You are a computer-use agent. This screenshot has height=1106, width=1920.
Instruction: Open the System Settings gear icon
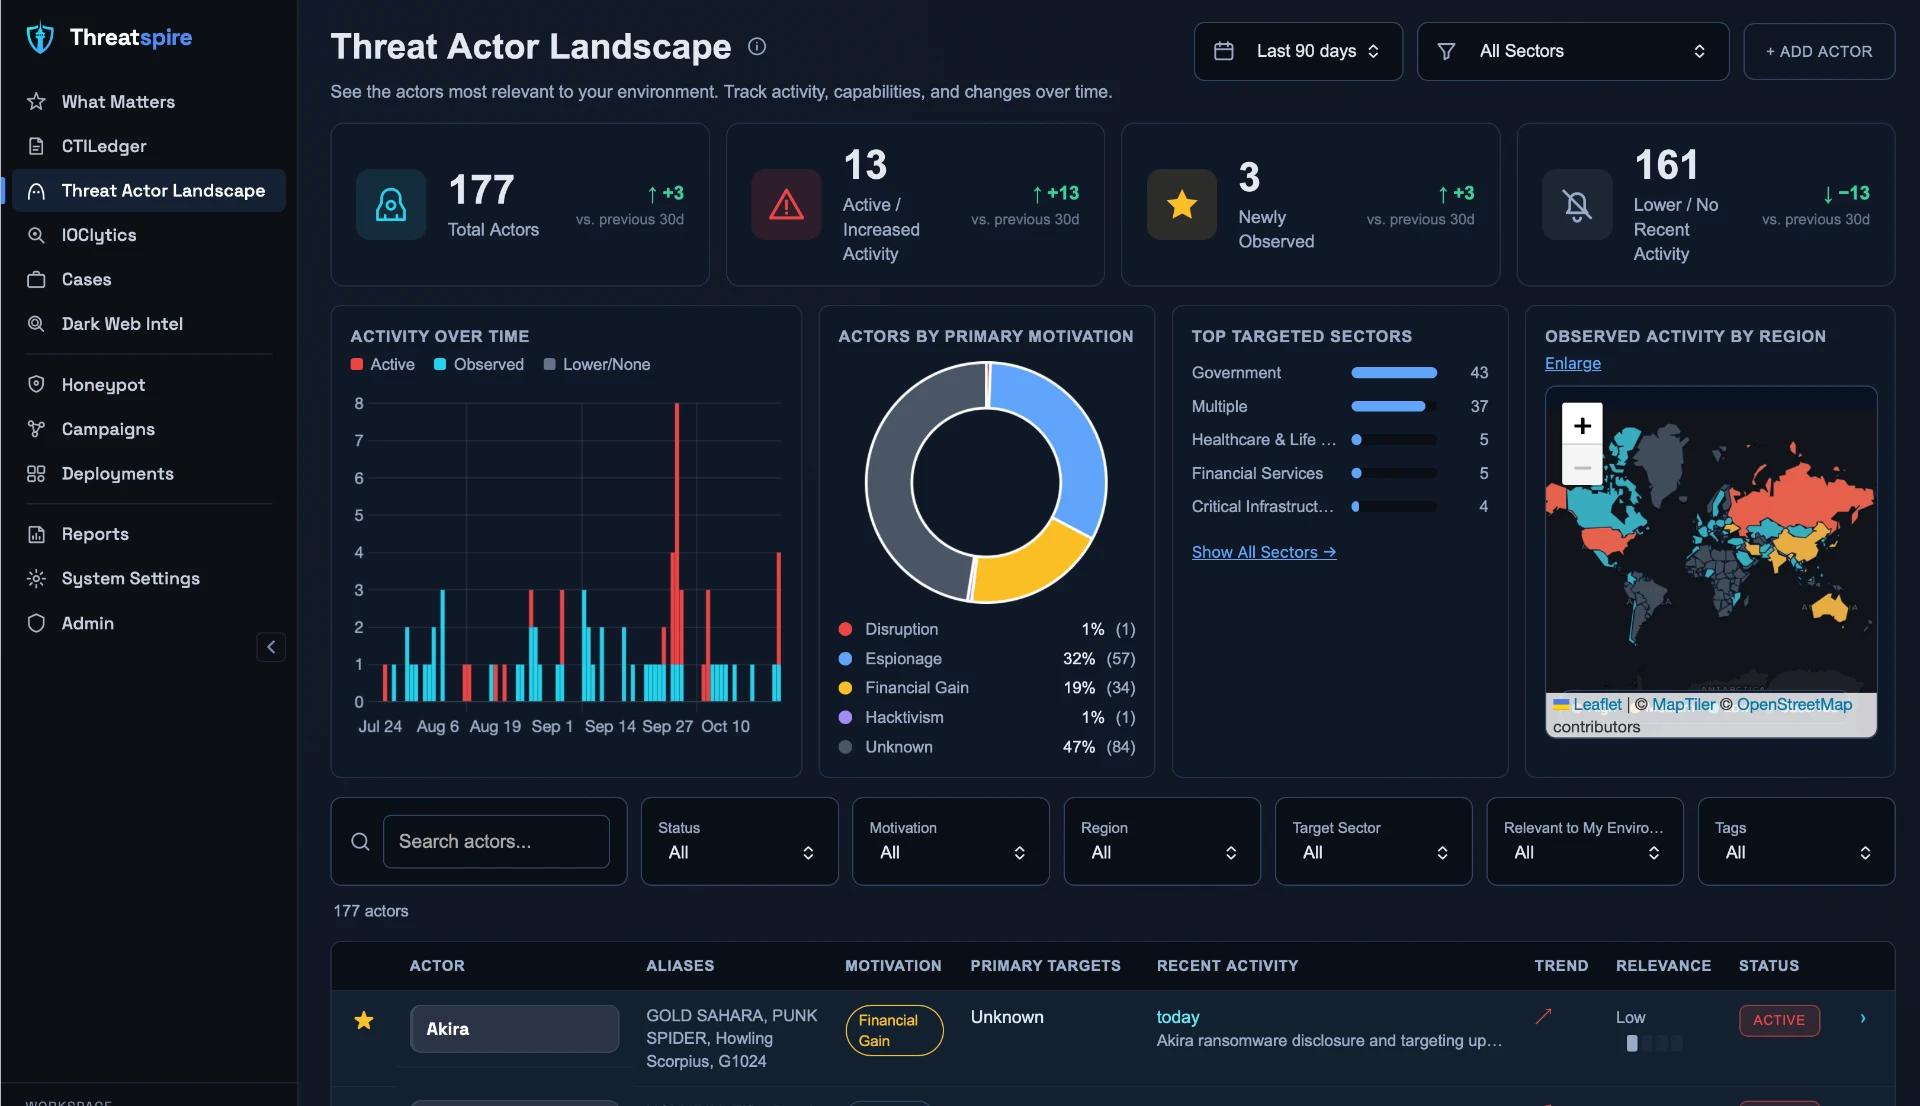click(36, 579)
